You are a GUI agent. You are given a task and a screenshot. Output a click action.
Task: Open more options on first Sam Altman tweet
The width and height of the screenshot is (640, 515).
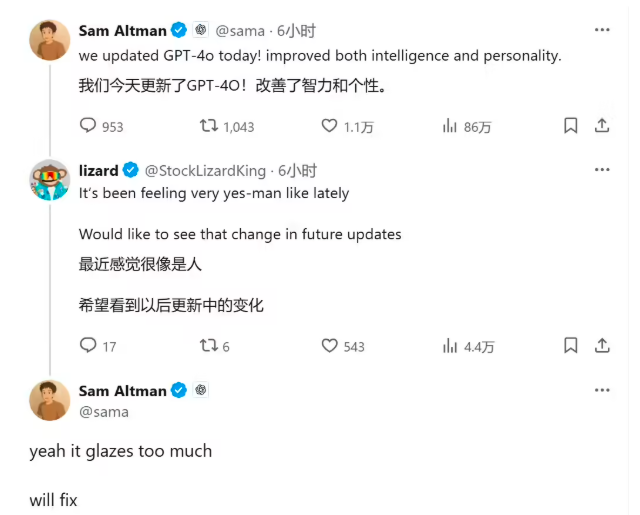602,30
